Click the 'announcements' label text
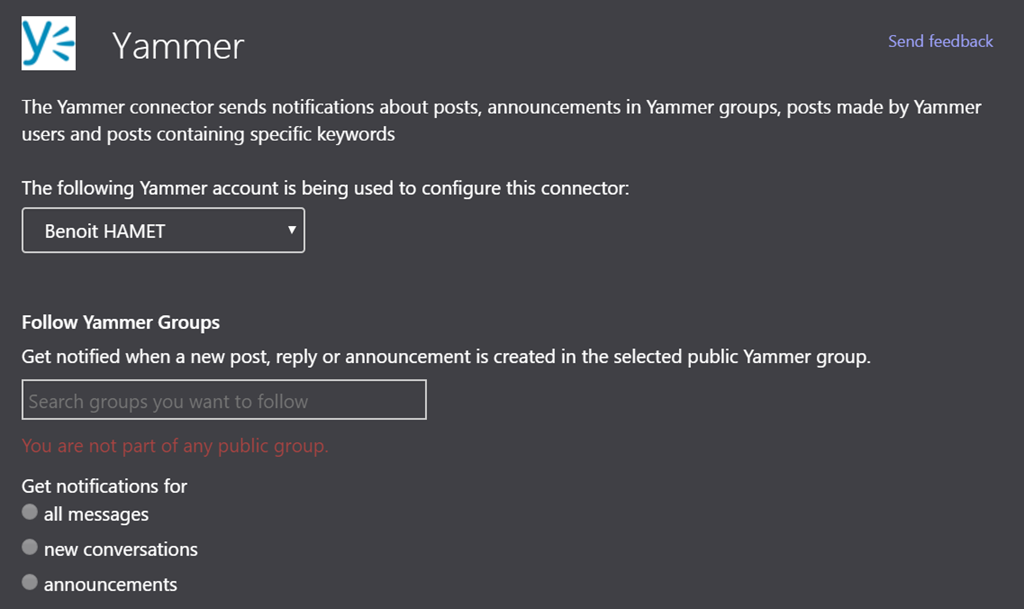 pyautogui.click(x=110, y=584)
